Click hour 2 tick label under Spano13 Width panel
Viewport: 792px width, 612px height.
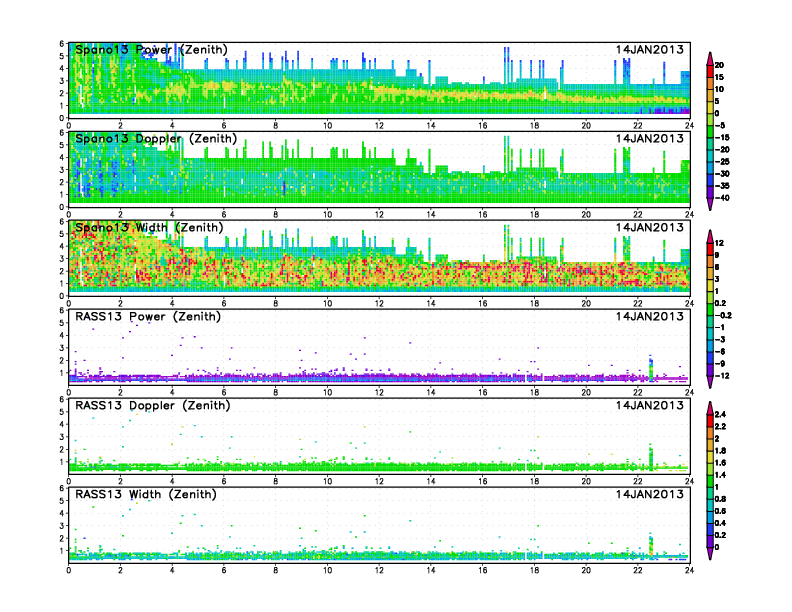tap(120, 303)
